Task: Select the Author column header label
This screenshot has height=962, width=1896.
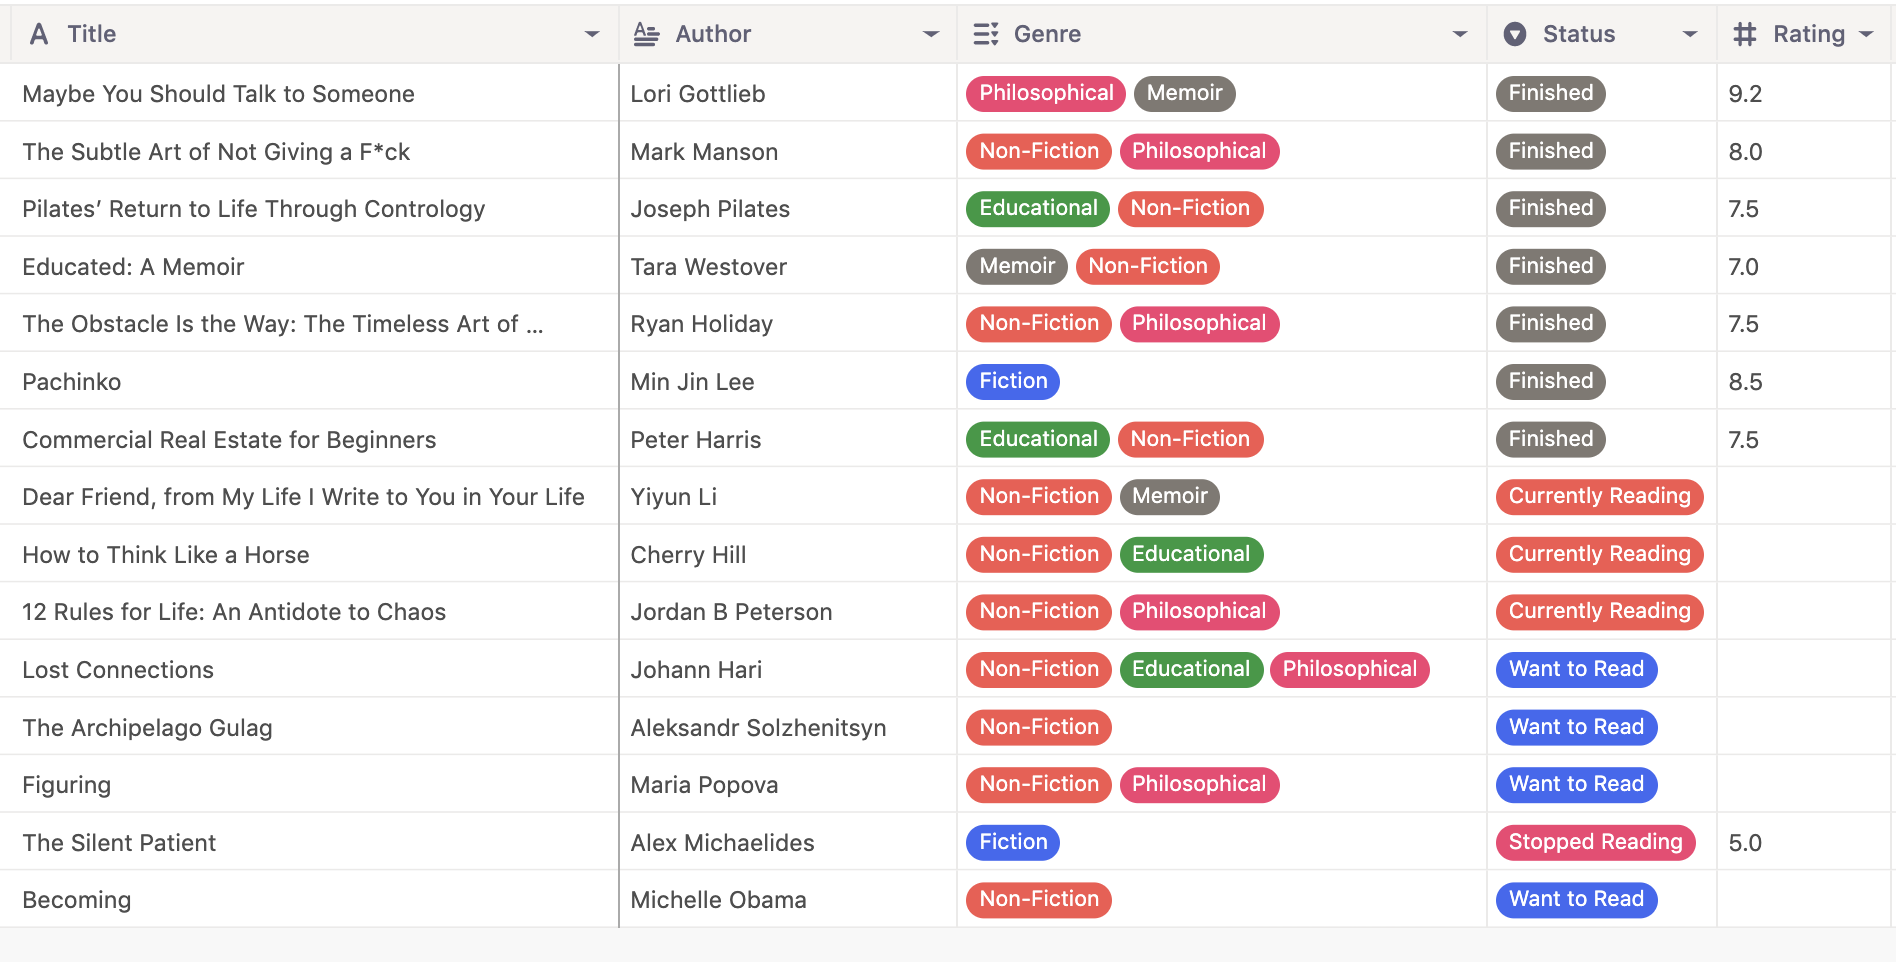Action: (x=713, y=34)
